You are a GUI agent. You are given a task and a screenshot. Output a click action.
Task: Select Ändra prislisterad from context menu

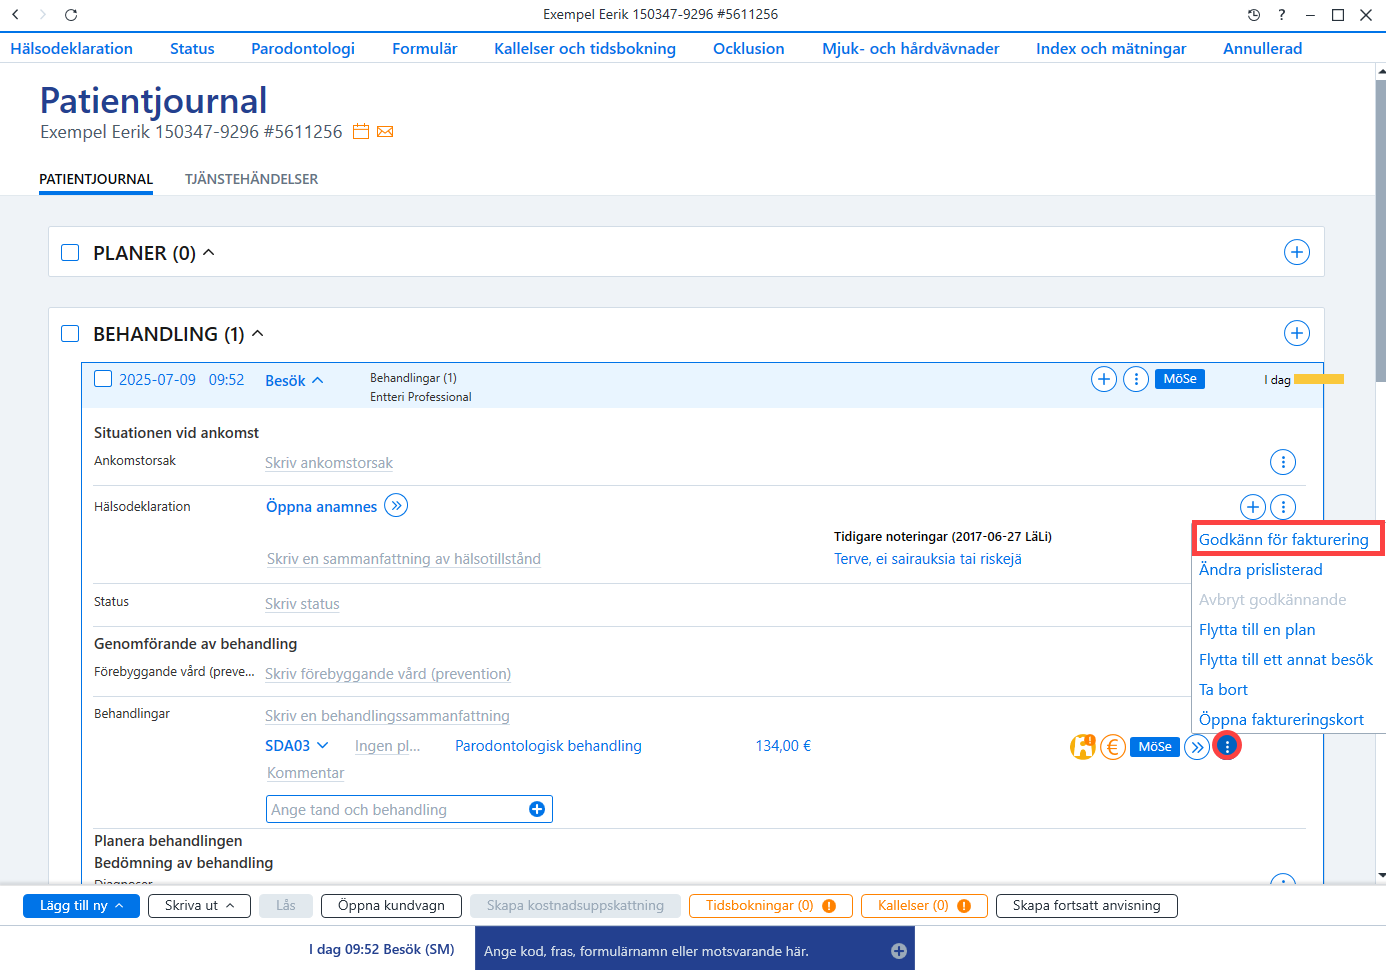[x=1261, y=569]
